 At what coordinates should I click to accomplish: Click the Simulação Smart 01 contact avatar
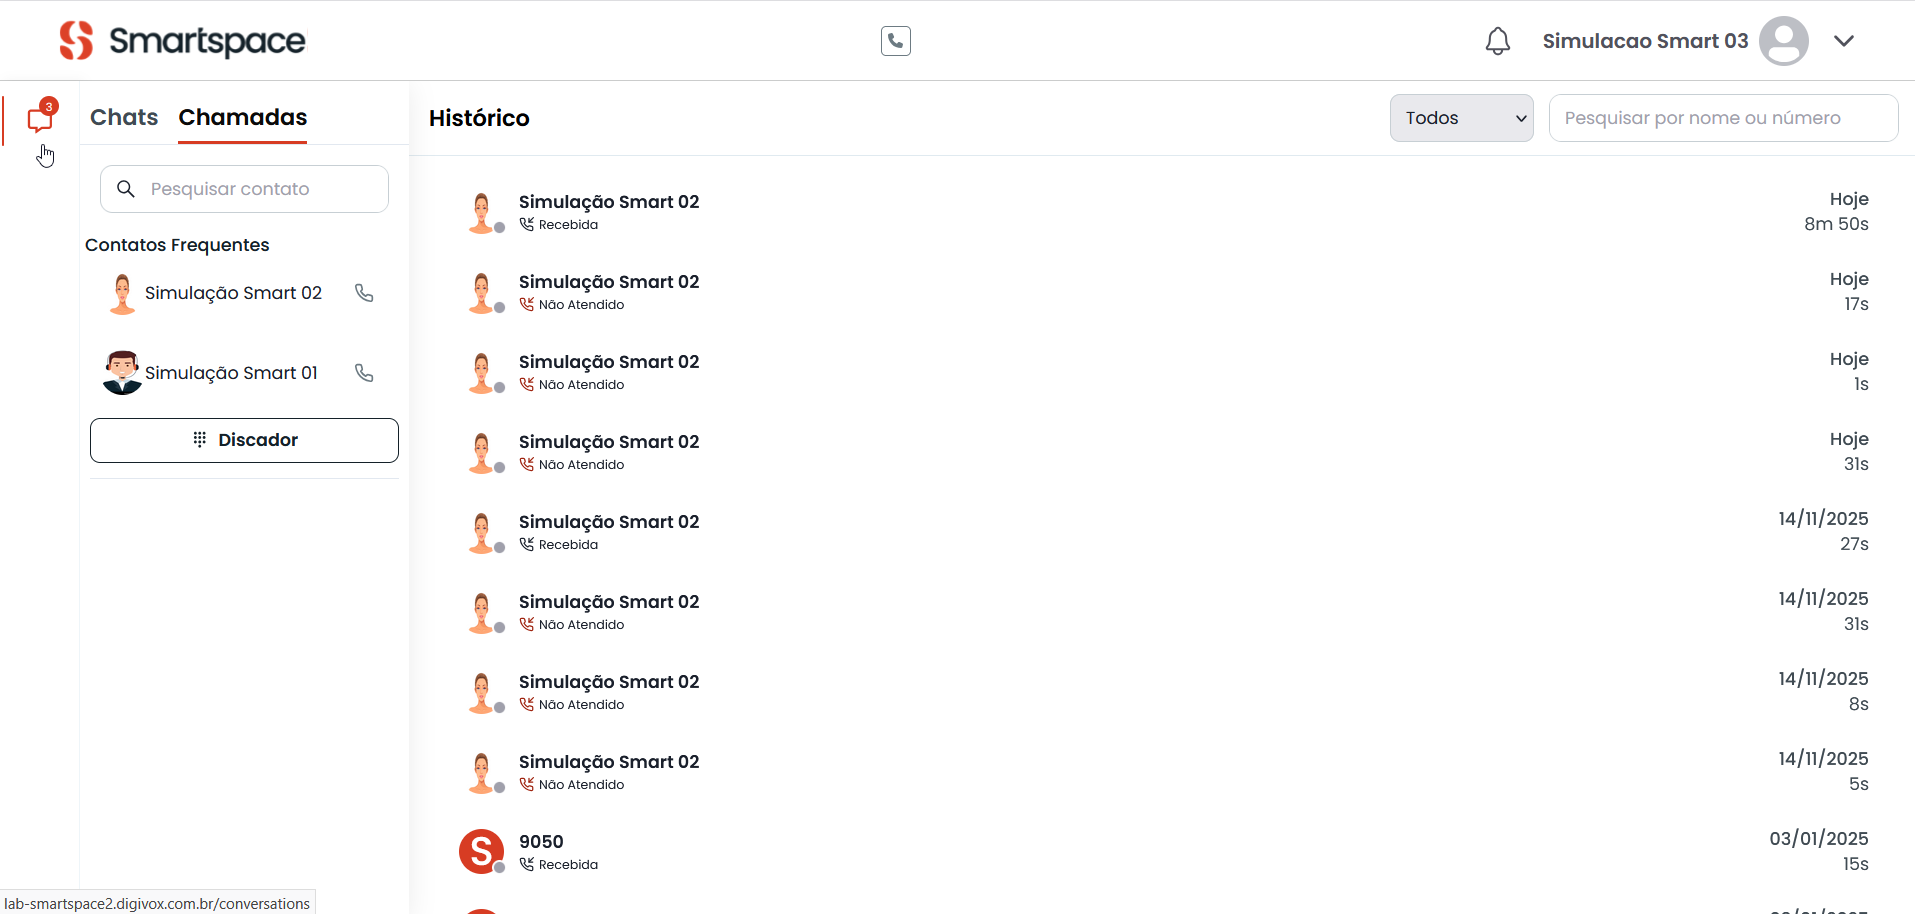122,373
